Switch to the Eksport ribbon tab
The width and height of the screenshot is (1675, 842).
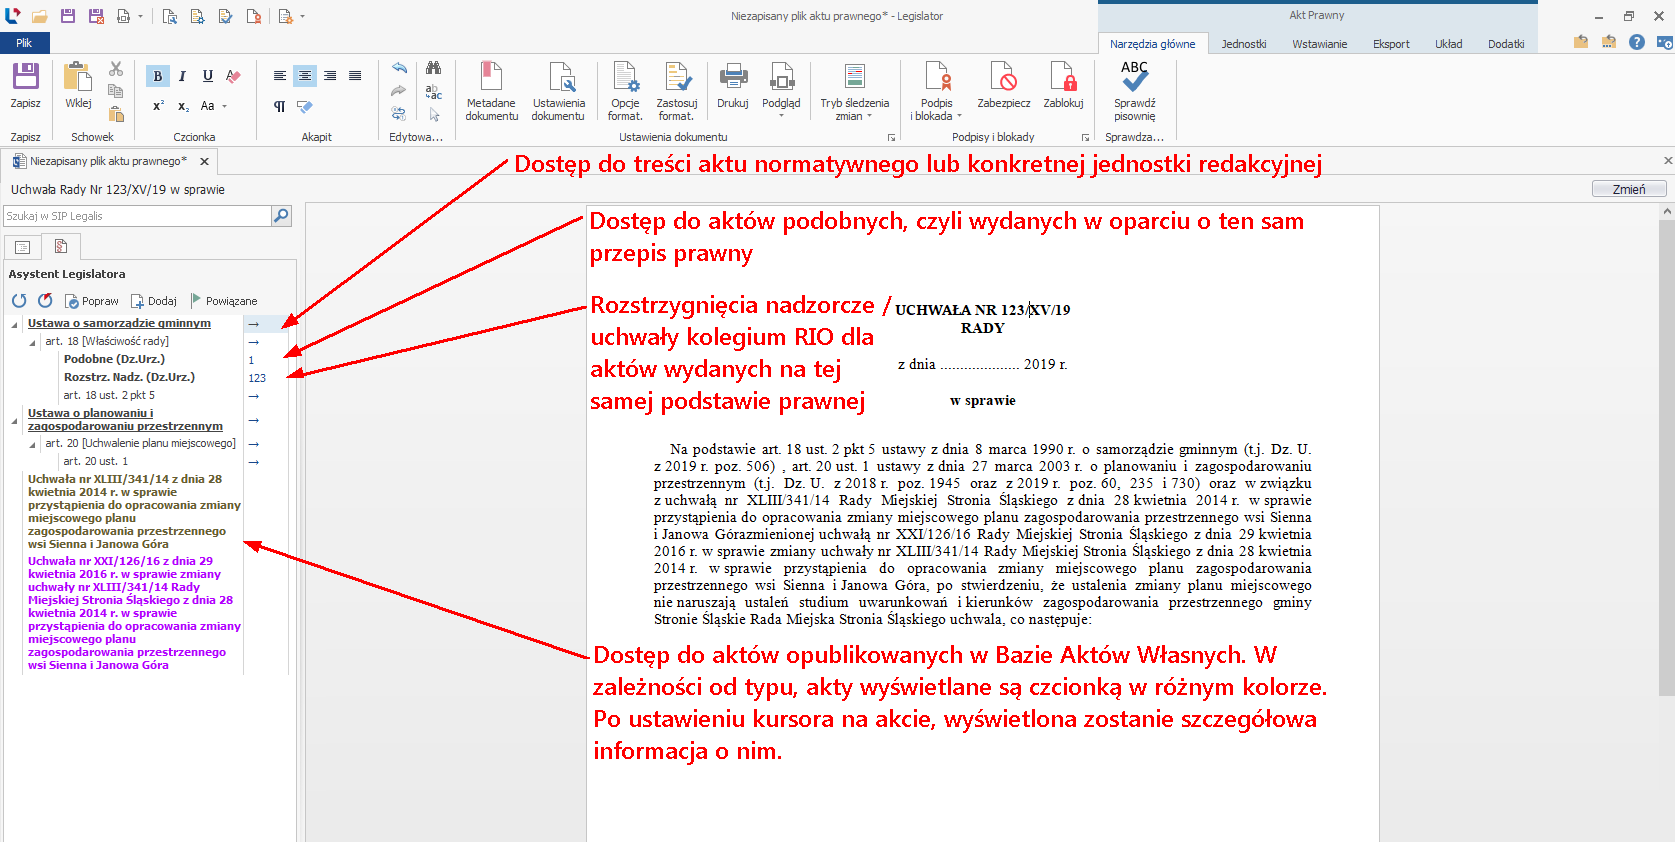[x=1391, y=44]
